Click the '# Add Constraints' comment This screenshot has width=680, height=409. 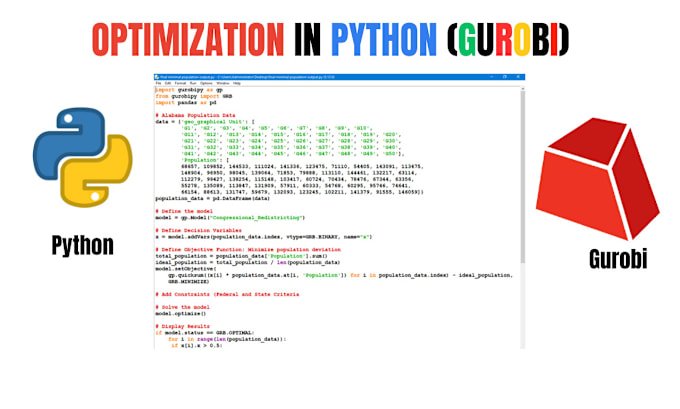227,294
